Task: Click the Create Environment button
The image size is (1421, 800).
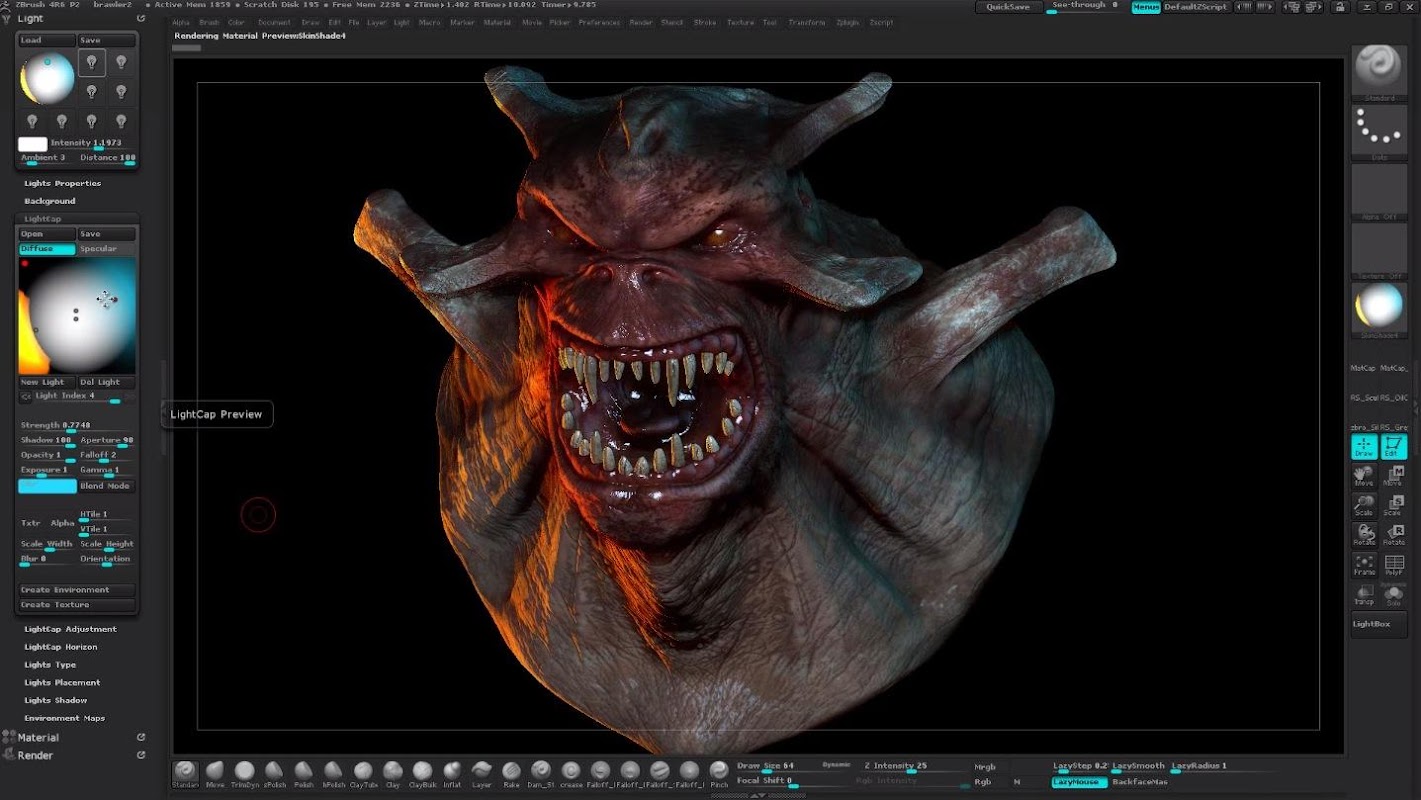Action: (77, 590)
